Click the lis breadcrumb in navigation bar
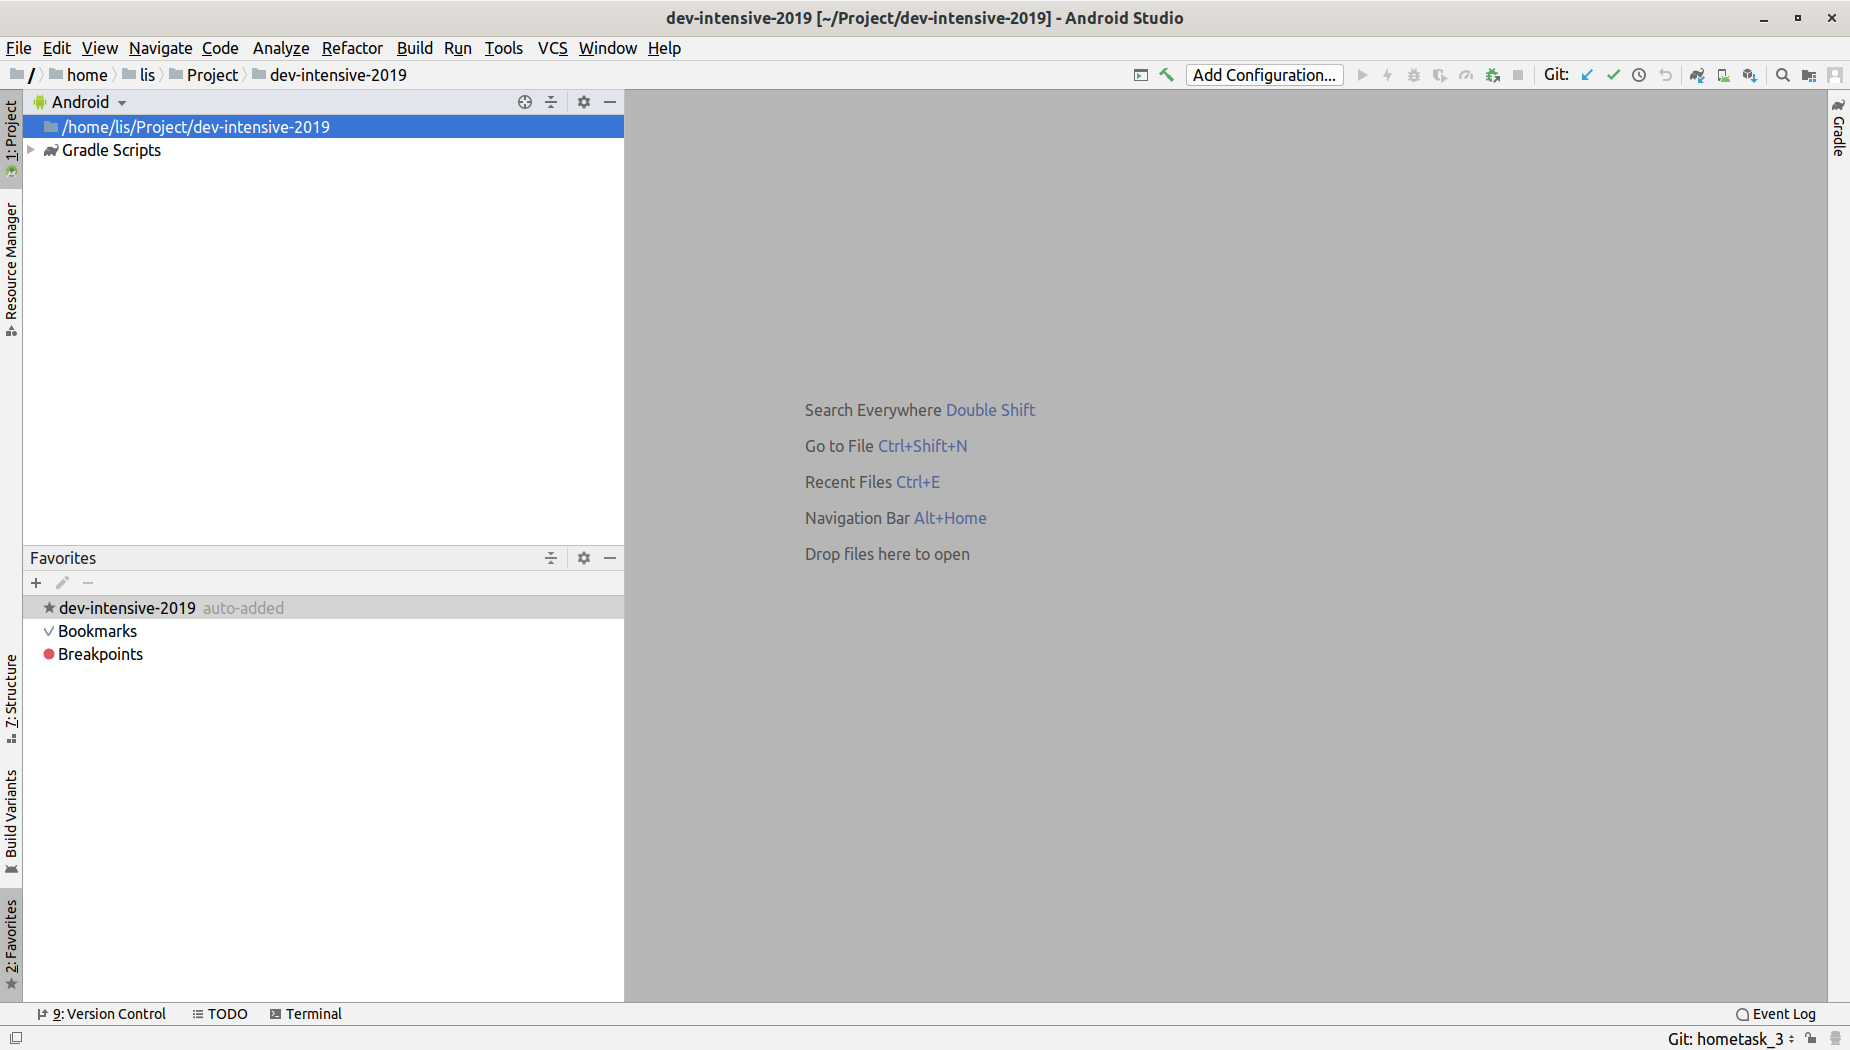Screen dimensions: 1850x1050 click(x=139, y=75)
